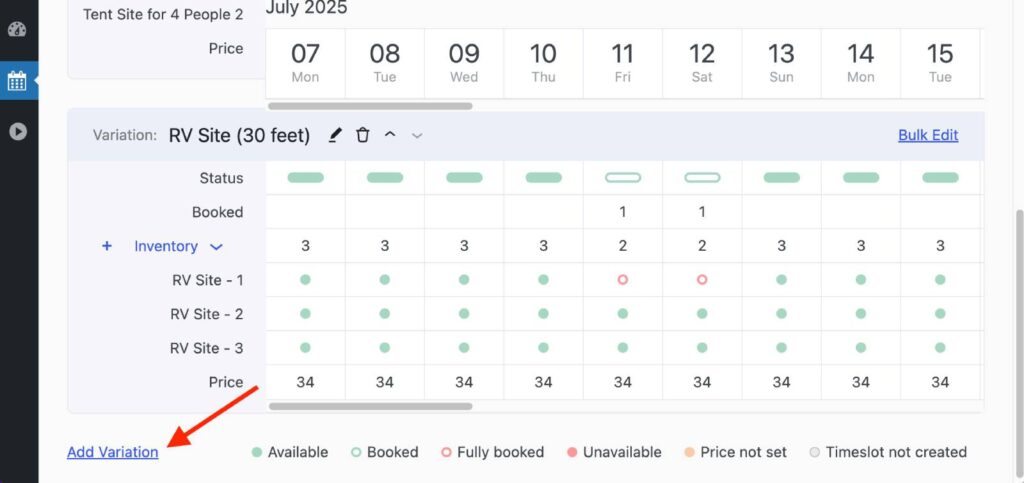The height and width of the screenshot is (483, 1024).
Task: Collapse the Inventory rows with chevron
Action: click(216, 247)
